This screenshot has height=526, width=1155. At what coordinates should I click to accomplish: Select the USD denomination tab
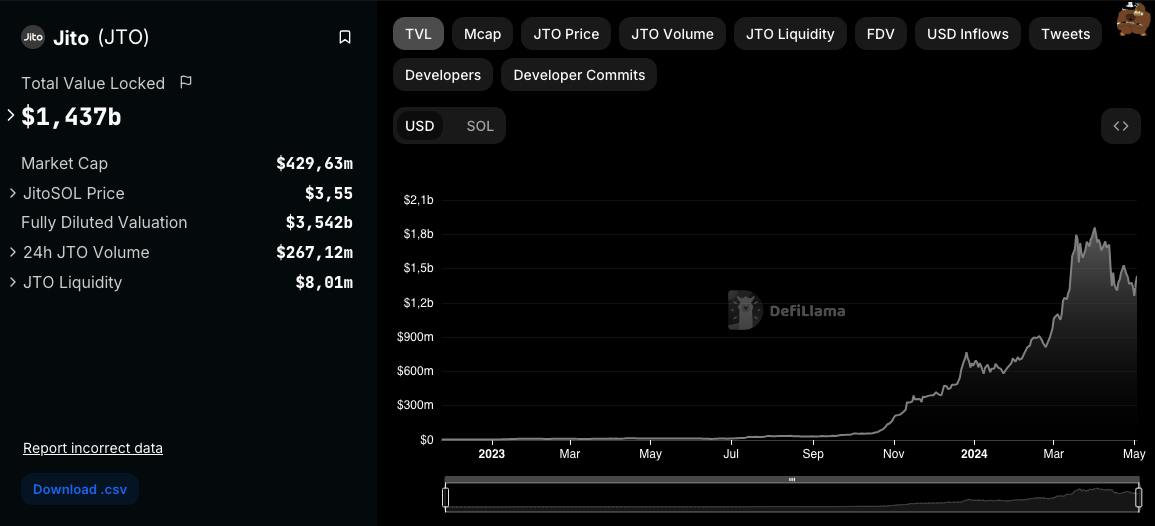pyautogui.click(x=420, y=126)
